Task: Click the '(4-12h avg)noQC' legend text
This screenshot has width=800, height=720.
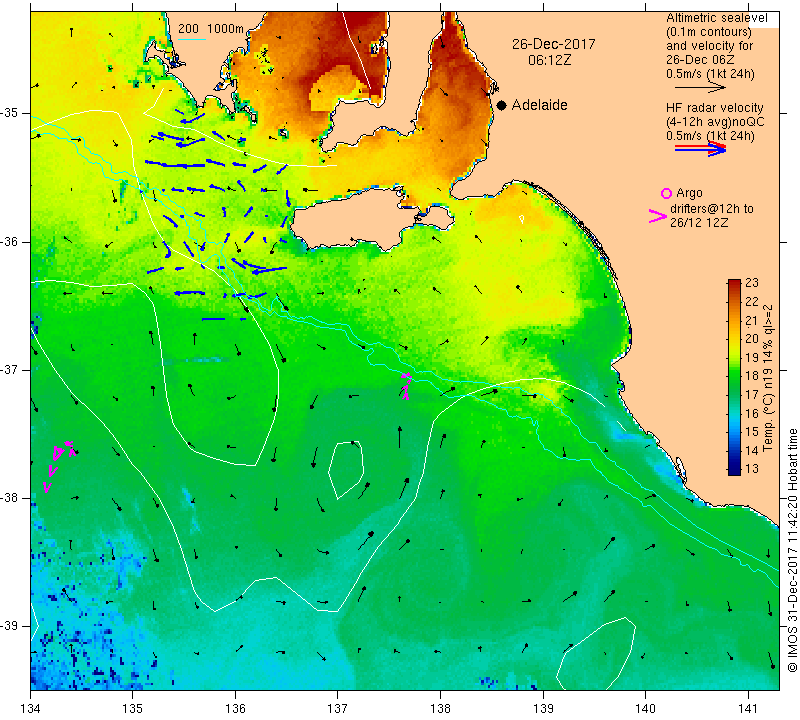Action: pos(715,122)
